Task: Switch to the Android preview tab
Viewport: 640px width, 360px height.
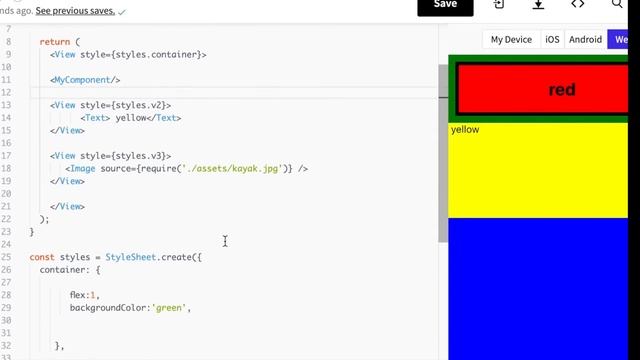Action: point(585,40)
